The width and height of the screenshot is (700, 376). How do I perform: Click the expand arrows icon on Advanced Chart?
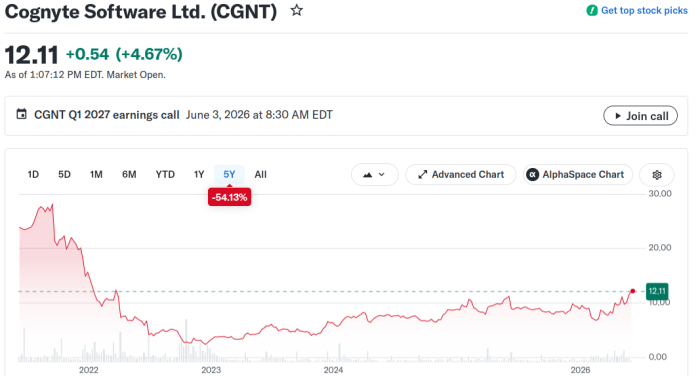pyautogui.click(x=422, y=175)
